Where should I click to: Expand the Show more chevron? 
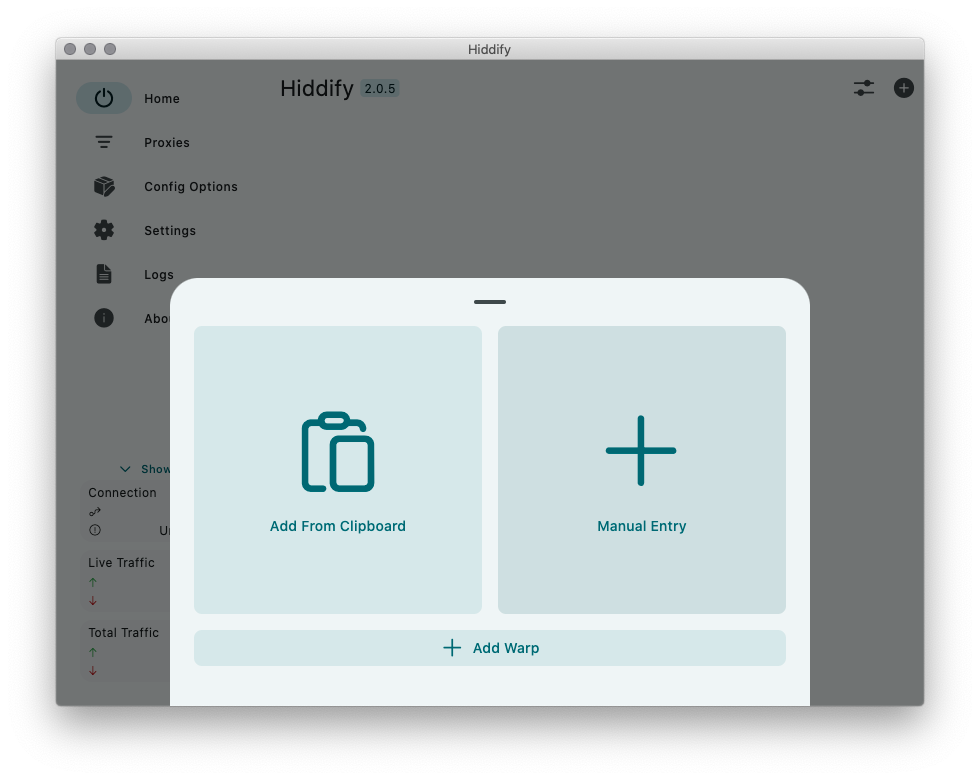click(x=125, y=469)
